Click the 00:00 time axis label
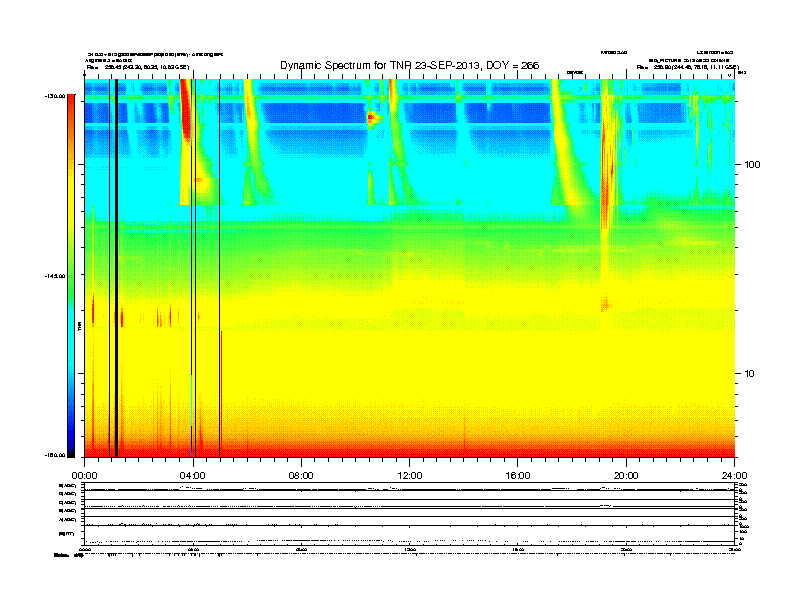The height and width of the screenshot is (612, 792). pos(84,476)
